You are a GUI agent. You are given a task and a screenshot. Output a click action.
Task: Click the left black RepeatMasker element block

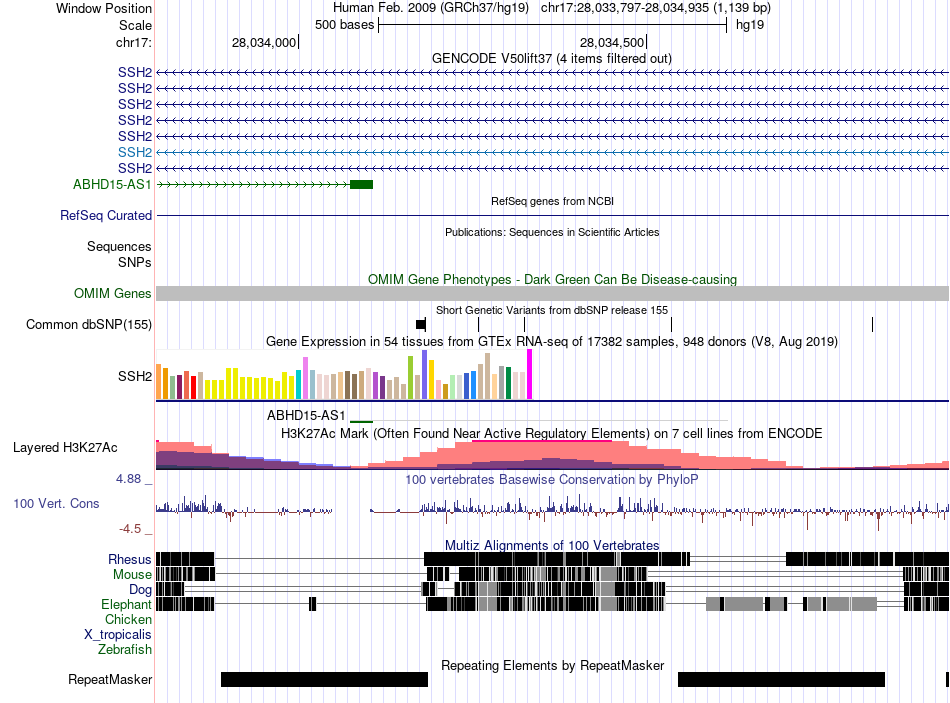(x=324, y=679)
